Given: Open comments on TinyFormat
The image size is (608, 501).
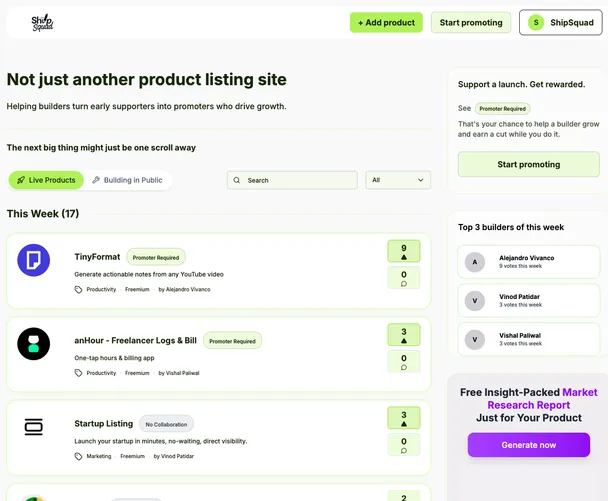Looking at the screenshot, I should tap(404, 278).
